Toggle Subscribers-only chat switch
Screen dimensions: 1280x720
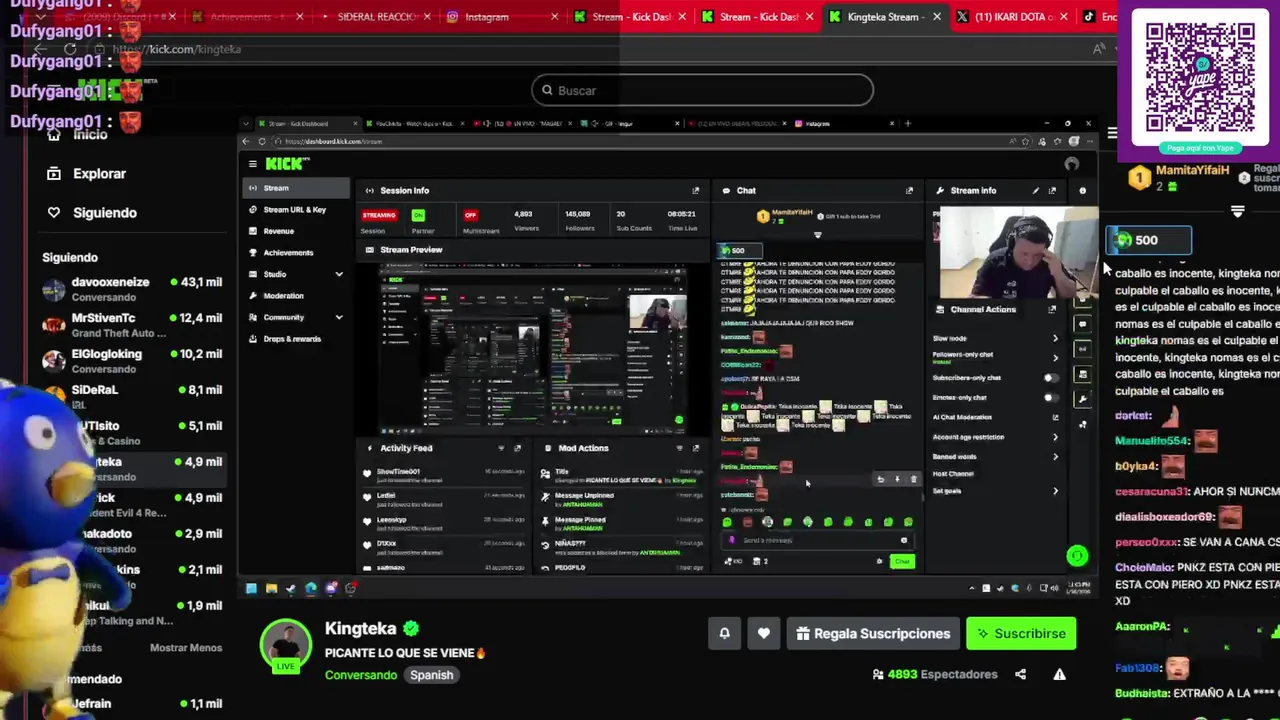click(x=1051, y=378)
